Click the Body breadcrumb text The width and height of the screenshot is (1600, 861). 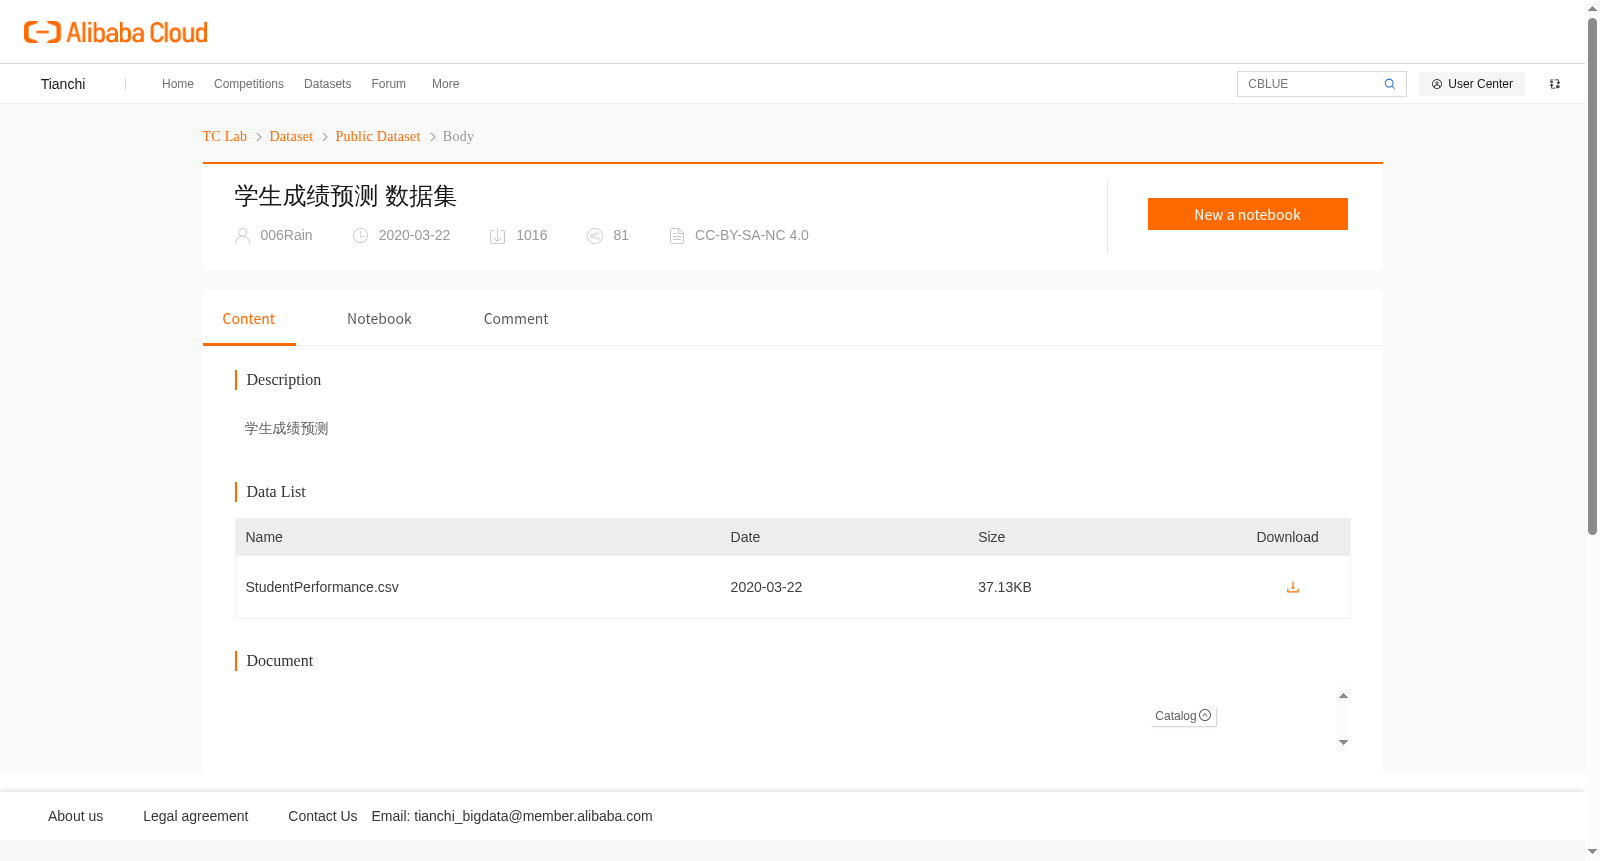(x=458, y=137)
